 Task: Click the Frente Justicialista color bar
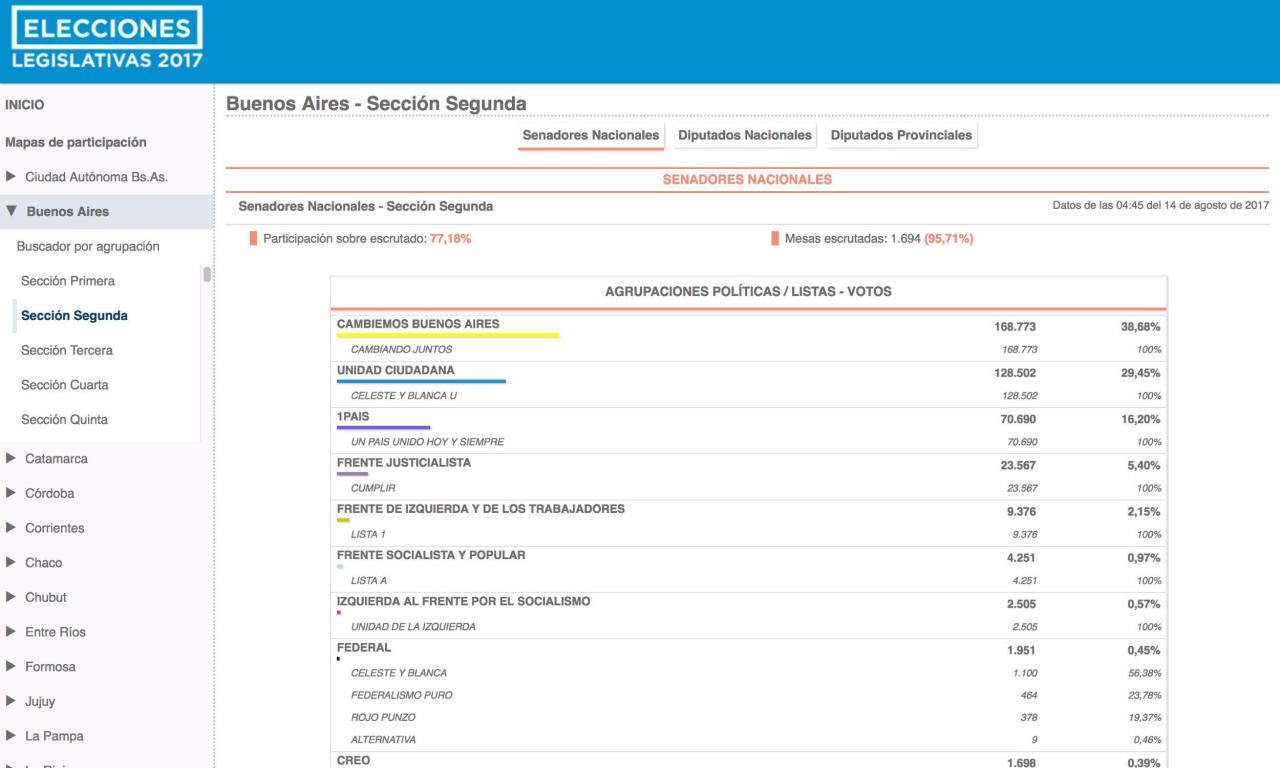tap(353, 474)
